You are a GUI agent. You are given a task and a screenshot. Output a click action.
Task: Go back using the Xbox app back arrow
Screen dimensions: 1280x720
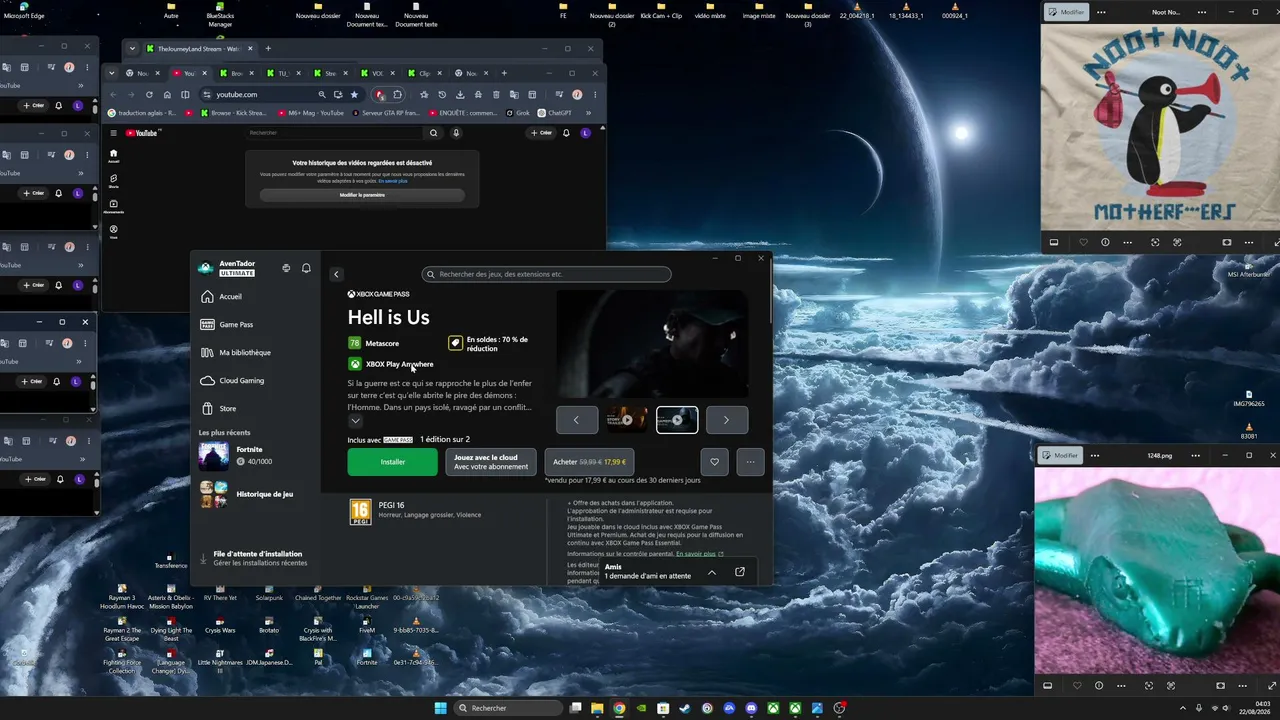[336, 274]
